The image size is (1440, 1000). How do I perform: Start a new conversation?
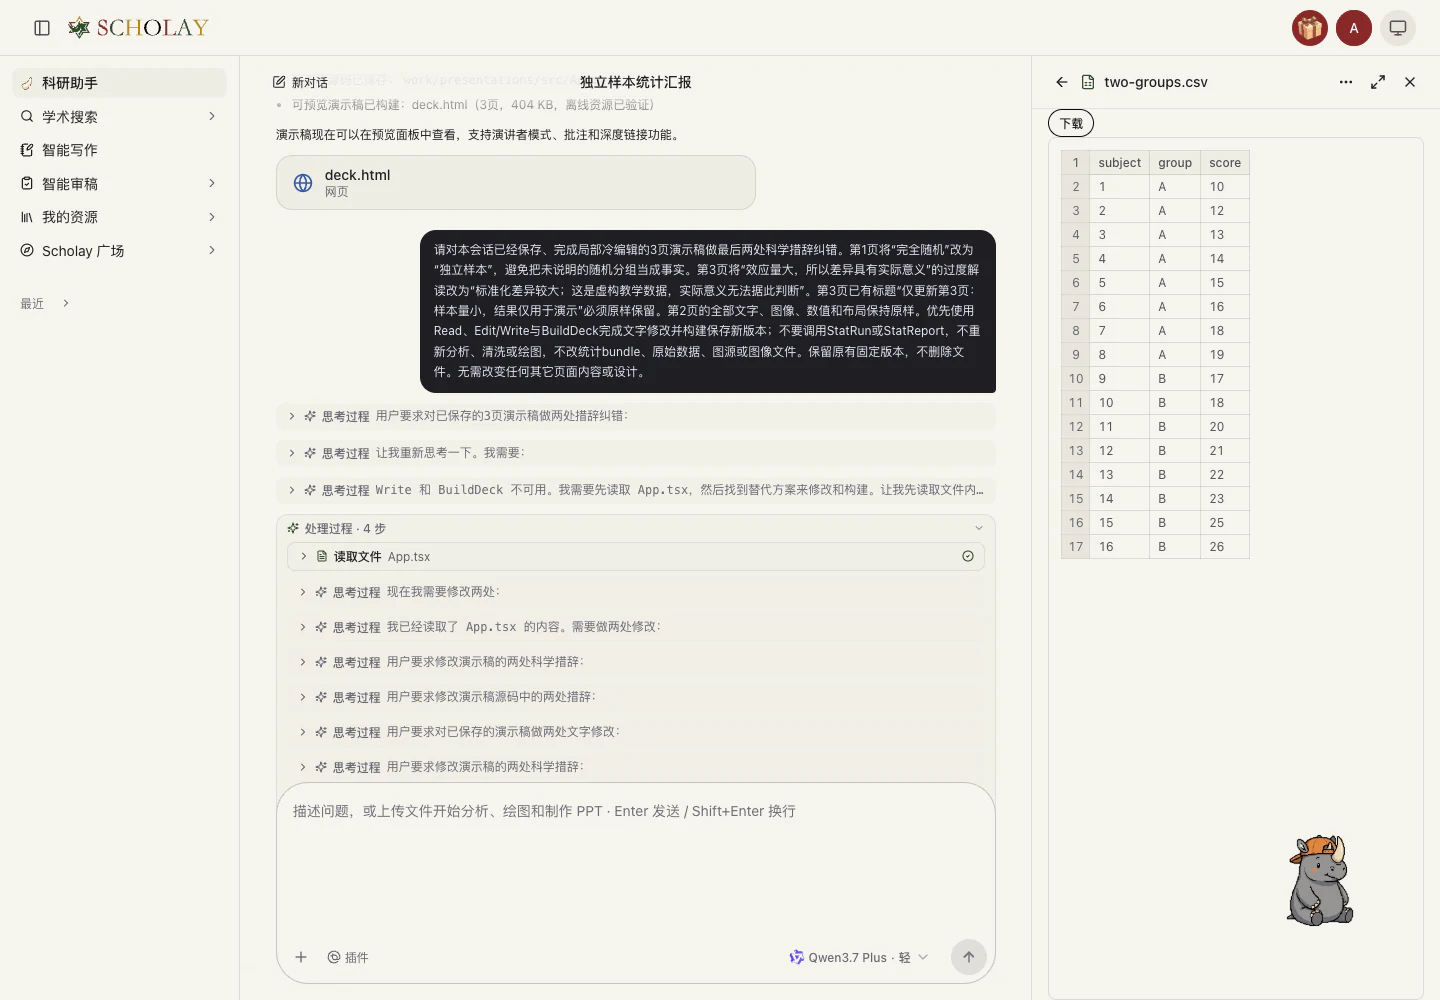[x=300, y=82]
